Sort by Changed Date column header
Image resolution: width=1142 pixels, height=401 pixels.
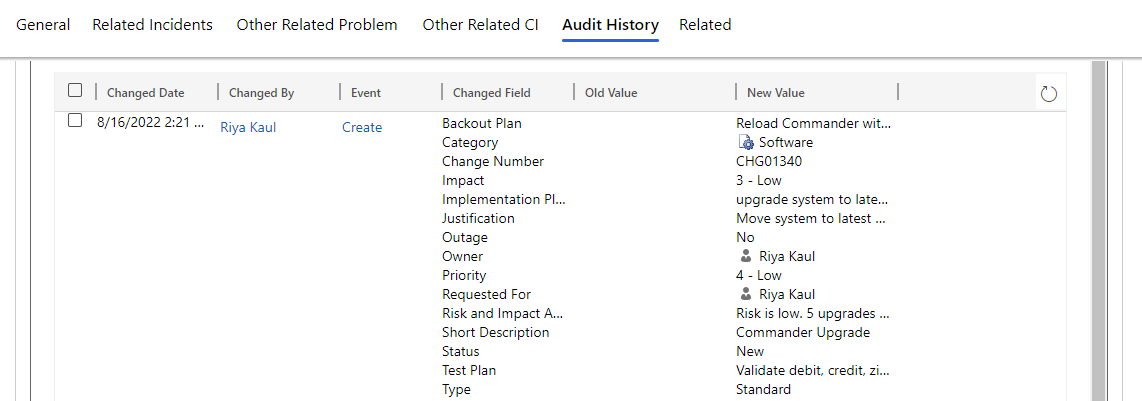146,92
